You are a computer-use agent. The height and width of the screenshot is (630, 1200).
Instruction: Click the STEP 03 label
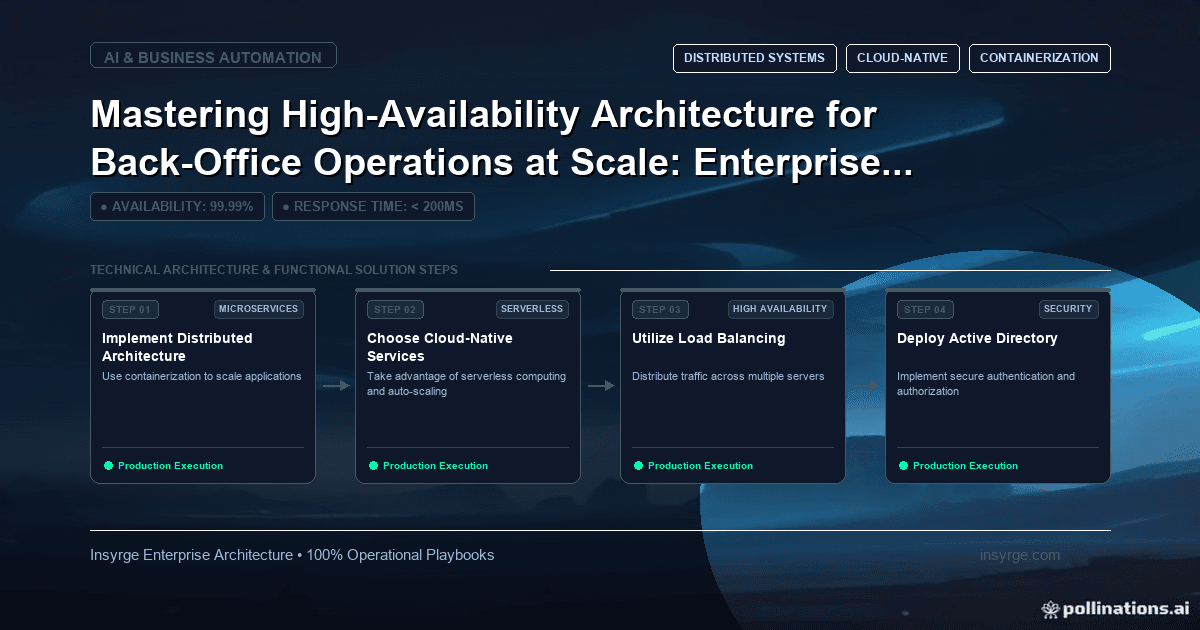tap(660, 310)
